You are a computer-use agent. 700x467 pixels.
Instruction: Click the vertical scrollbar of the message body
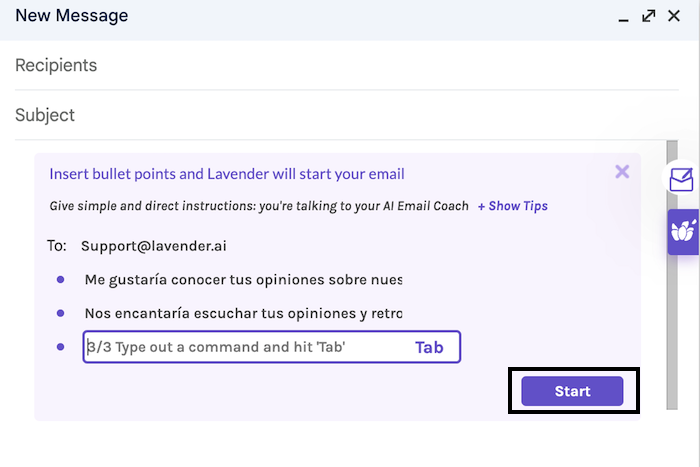click(x=672, y=275)
